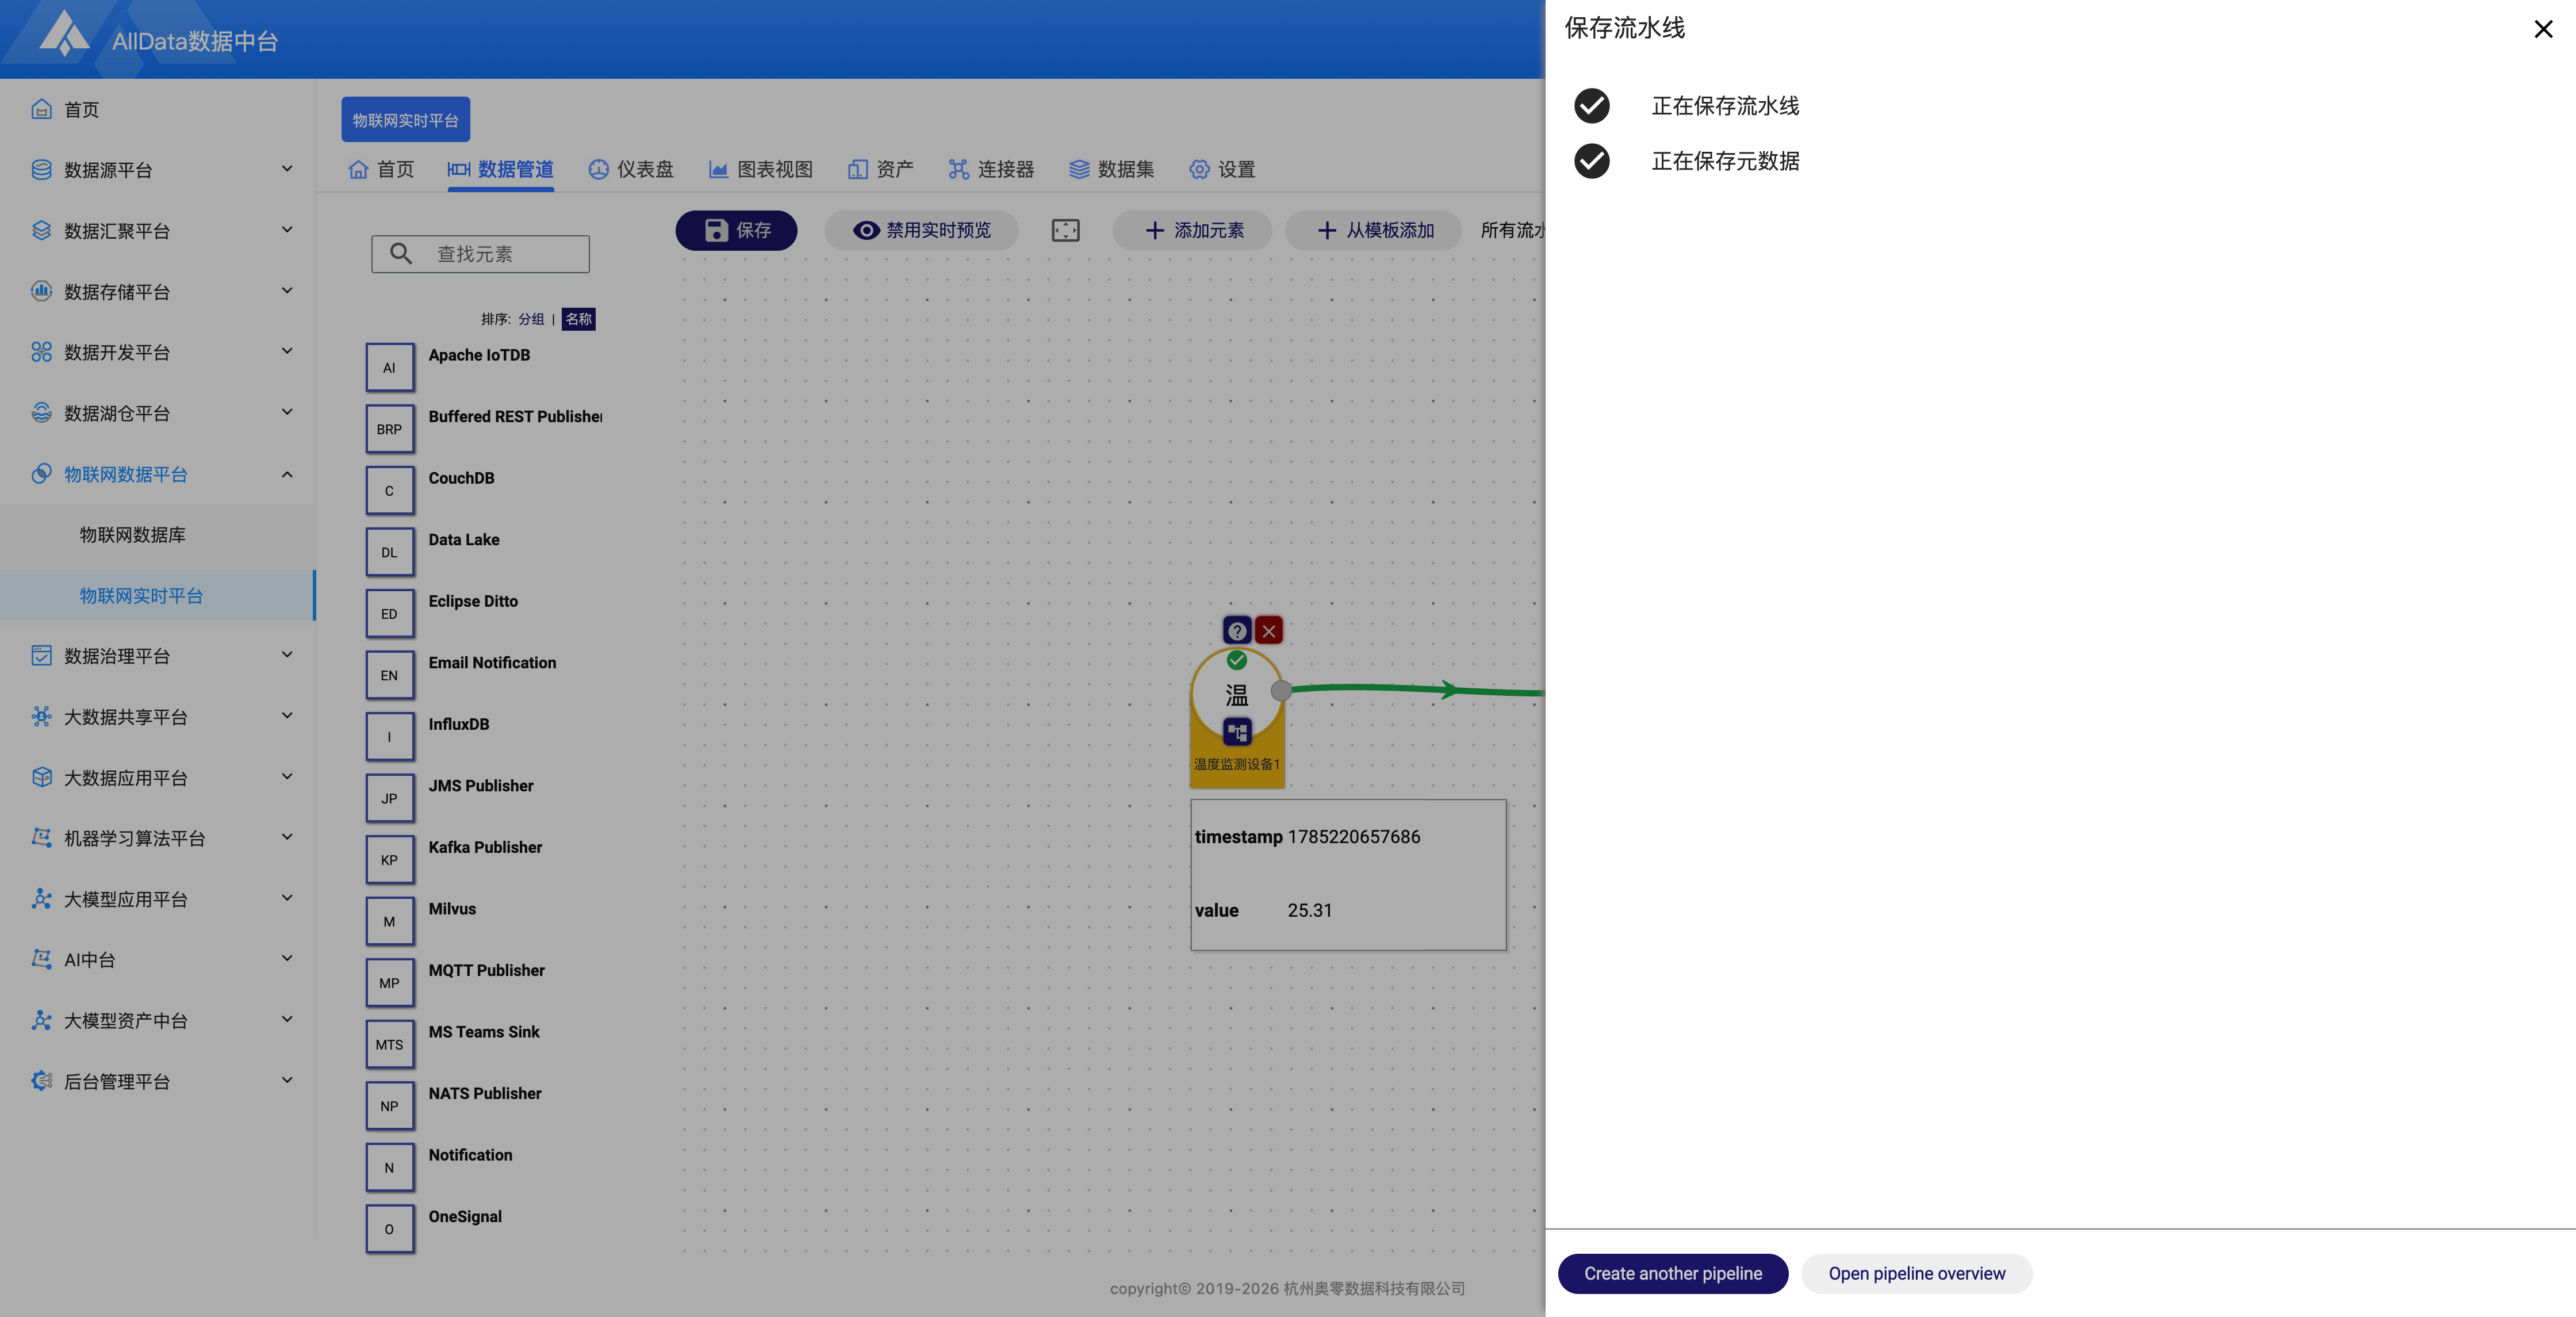Click the output port of temperature node
Screen dimensions: 2576x1317
pyautogui.click(x=1281, y=690)
